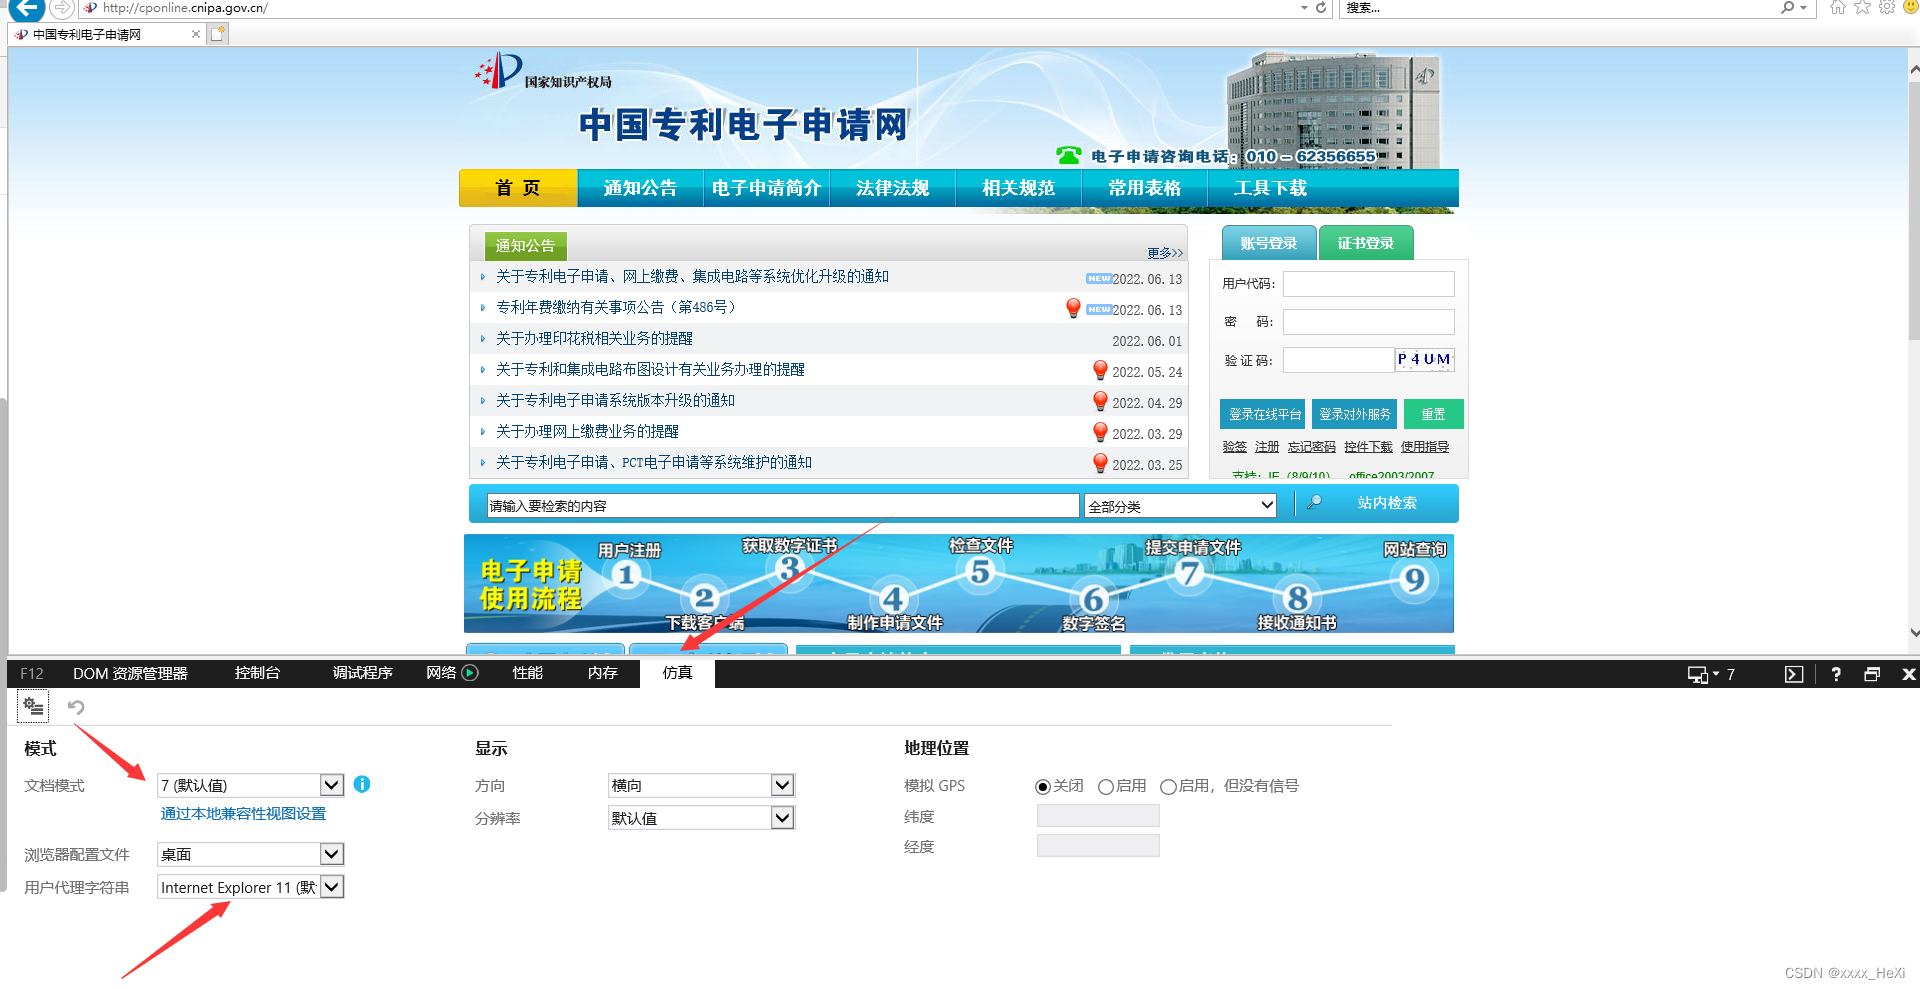
Task: Switch to the DOM 资源管理器 tab
Action: point(130,674)
